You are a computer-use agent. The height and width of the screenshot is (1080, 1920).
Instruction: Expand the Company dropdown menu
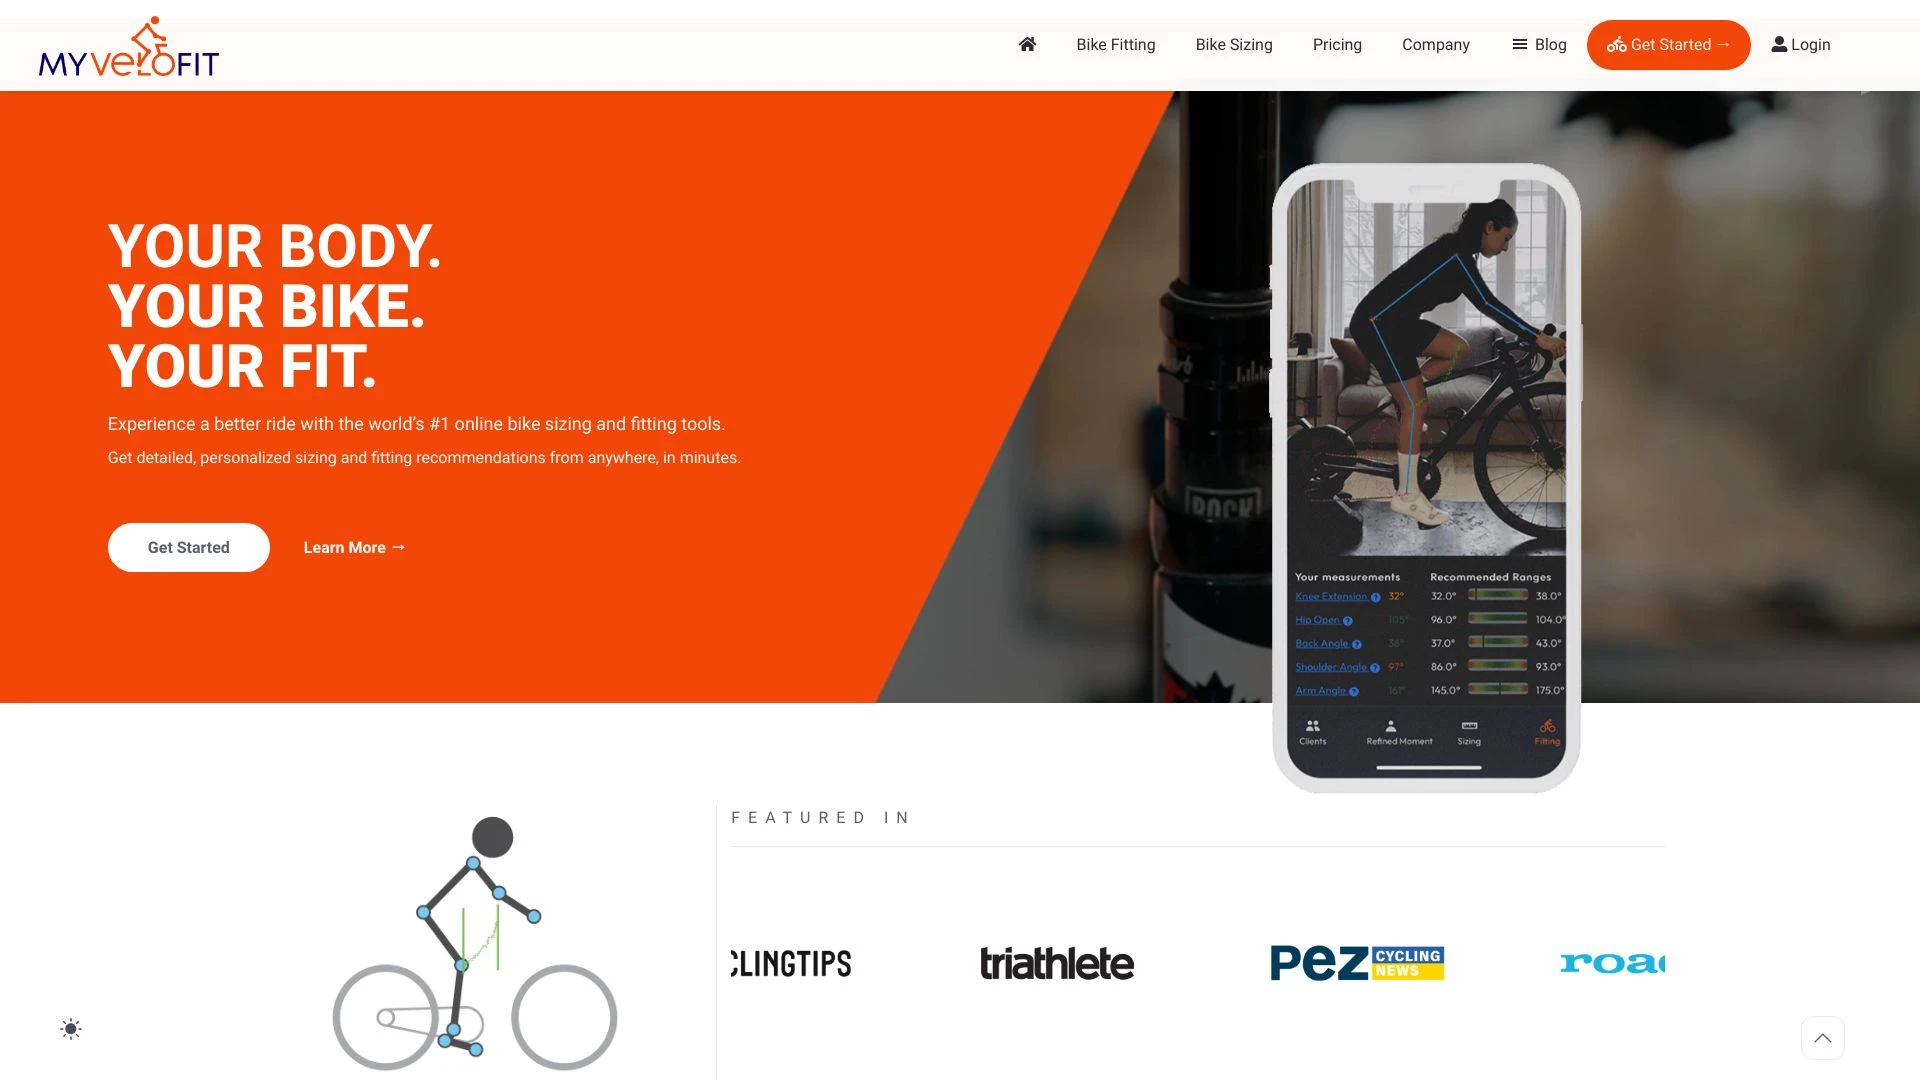1436,44
